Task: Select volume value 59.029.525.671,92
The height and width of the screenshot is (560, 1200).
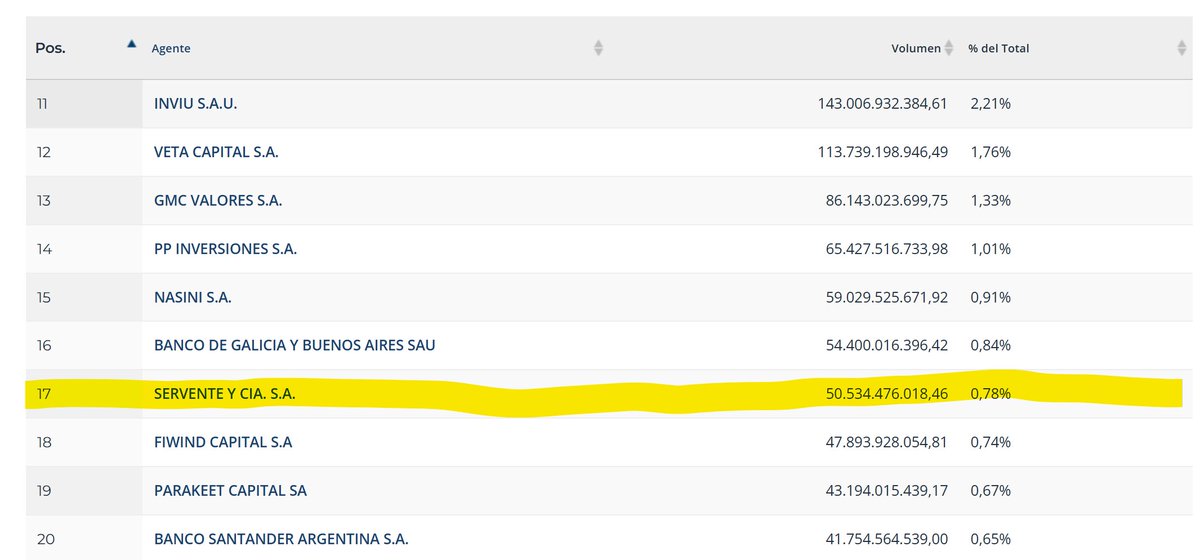Action: (x=887, y=297)
